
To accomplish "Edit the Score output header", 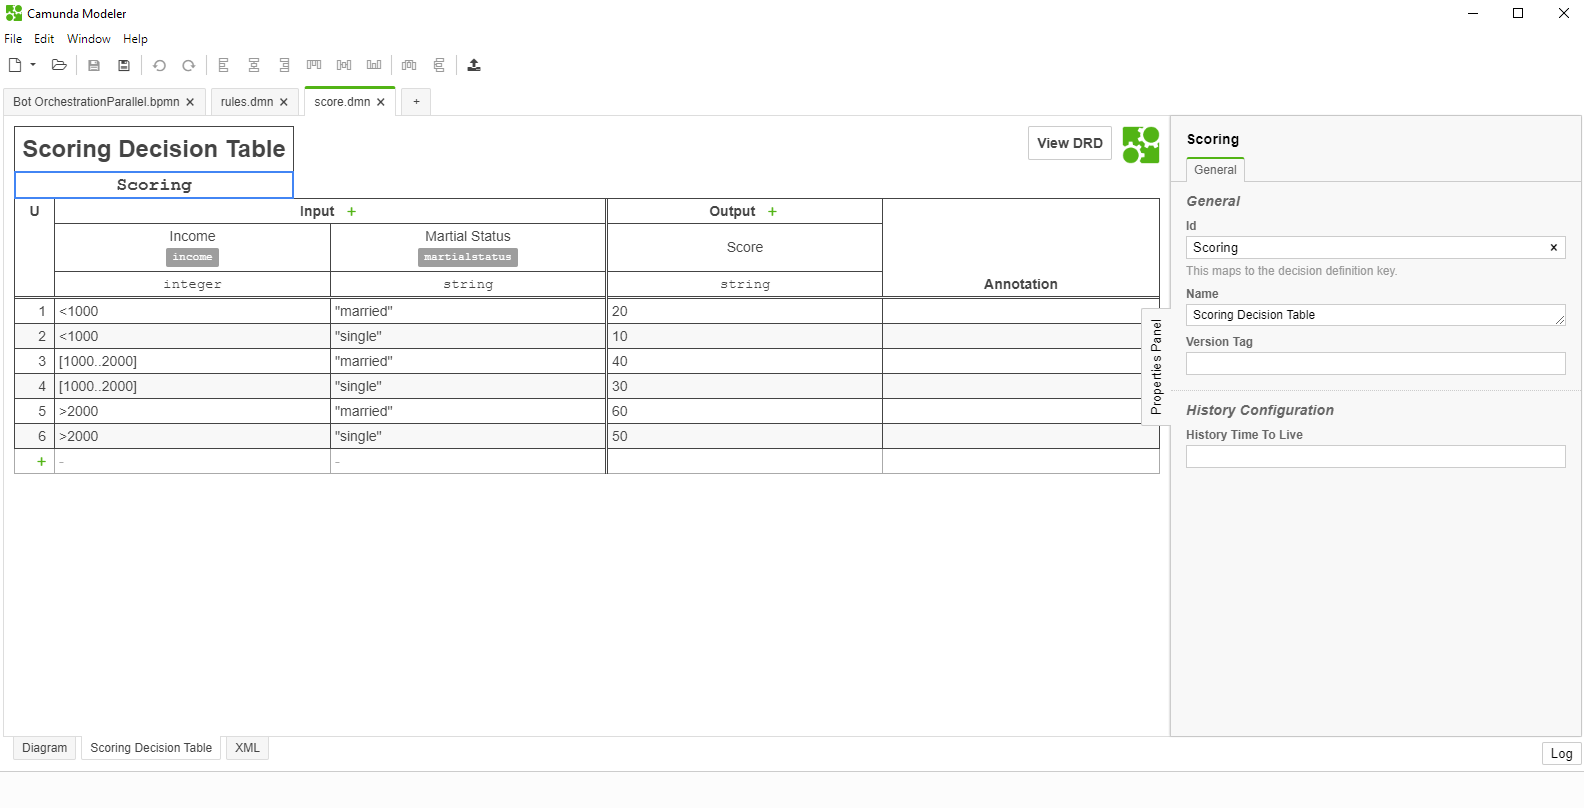I will click(745, 247).
